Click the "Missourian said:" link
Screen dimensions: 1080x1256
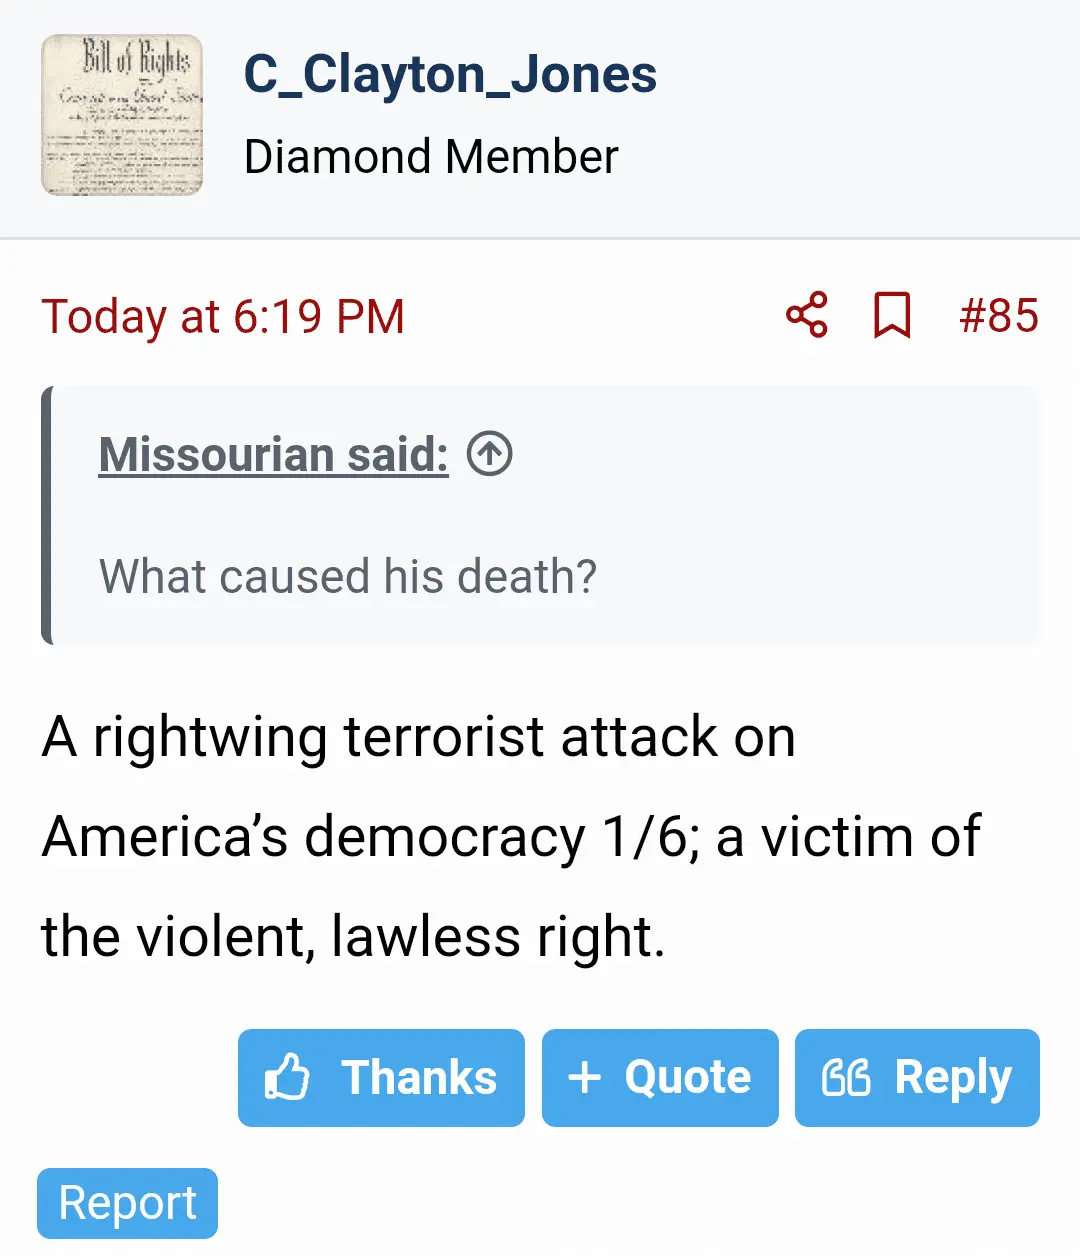(273, 454)
